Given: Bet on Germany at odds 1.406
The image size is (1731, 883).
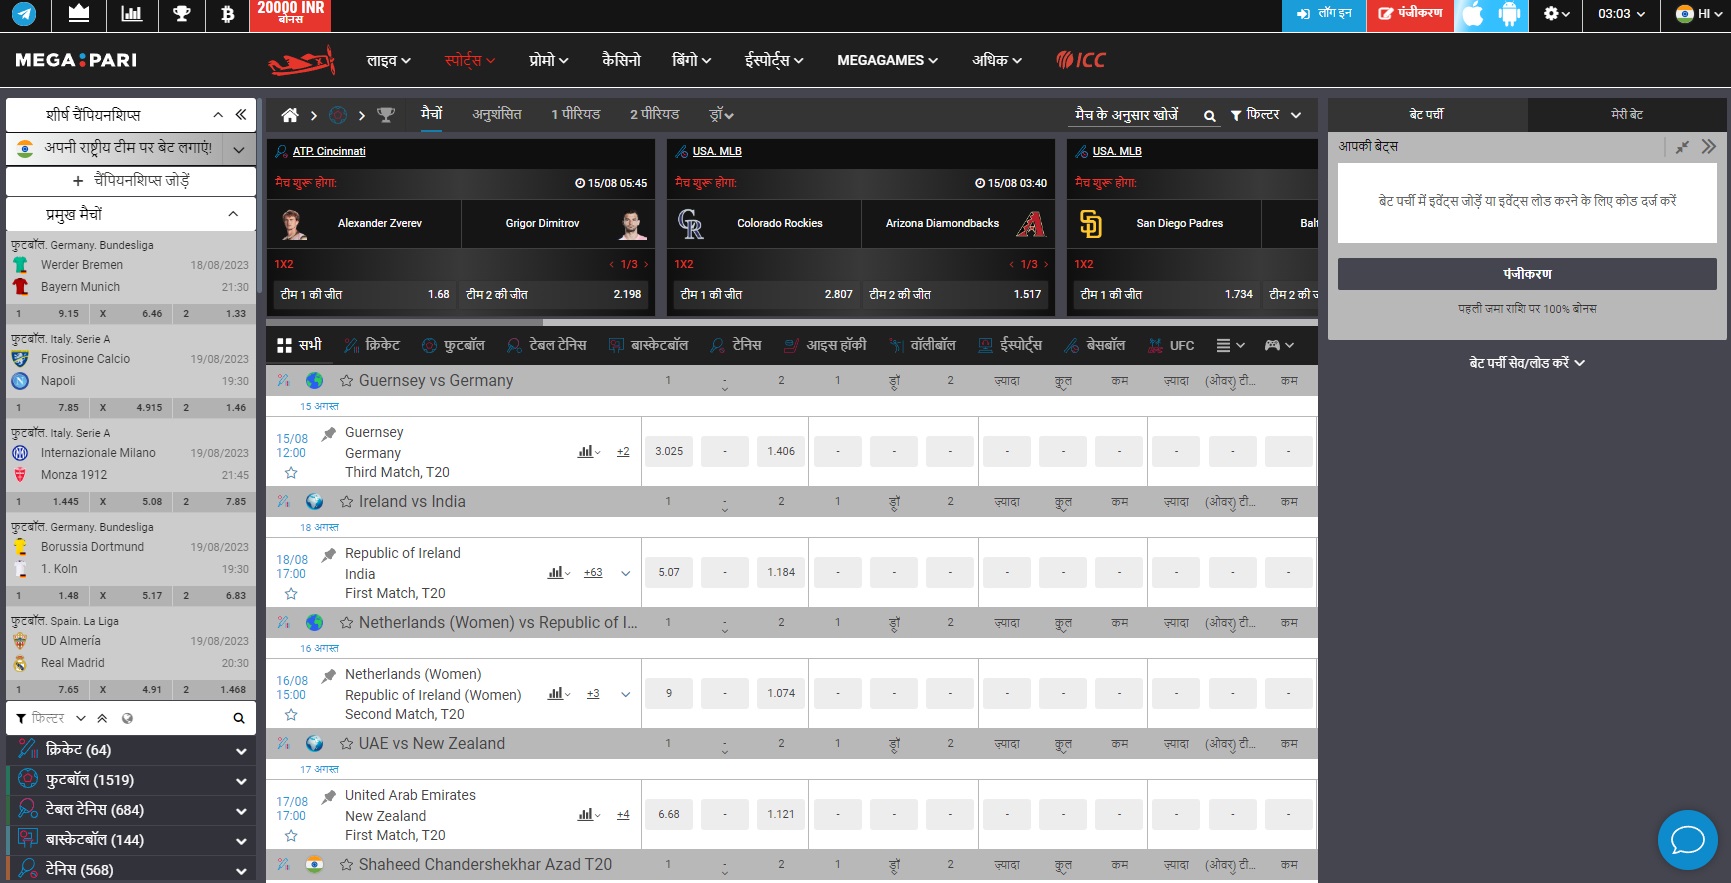Looking at the screenshot, I should [x=781, y=452].
